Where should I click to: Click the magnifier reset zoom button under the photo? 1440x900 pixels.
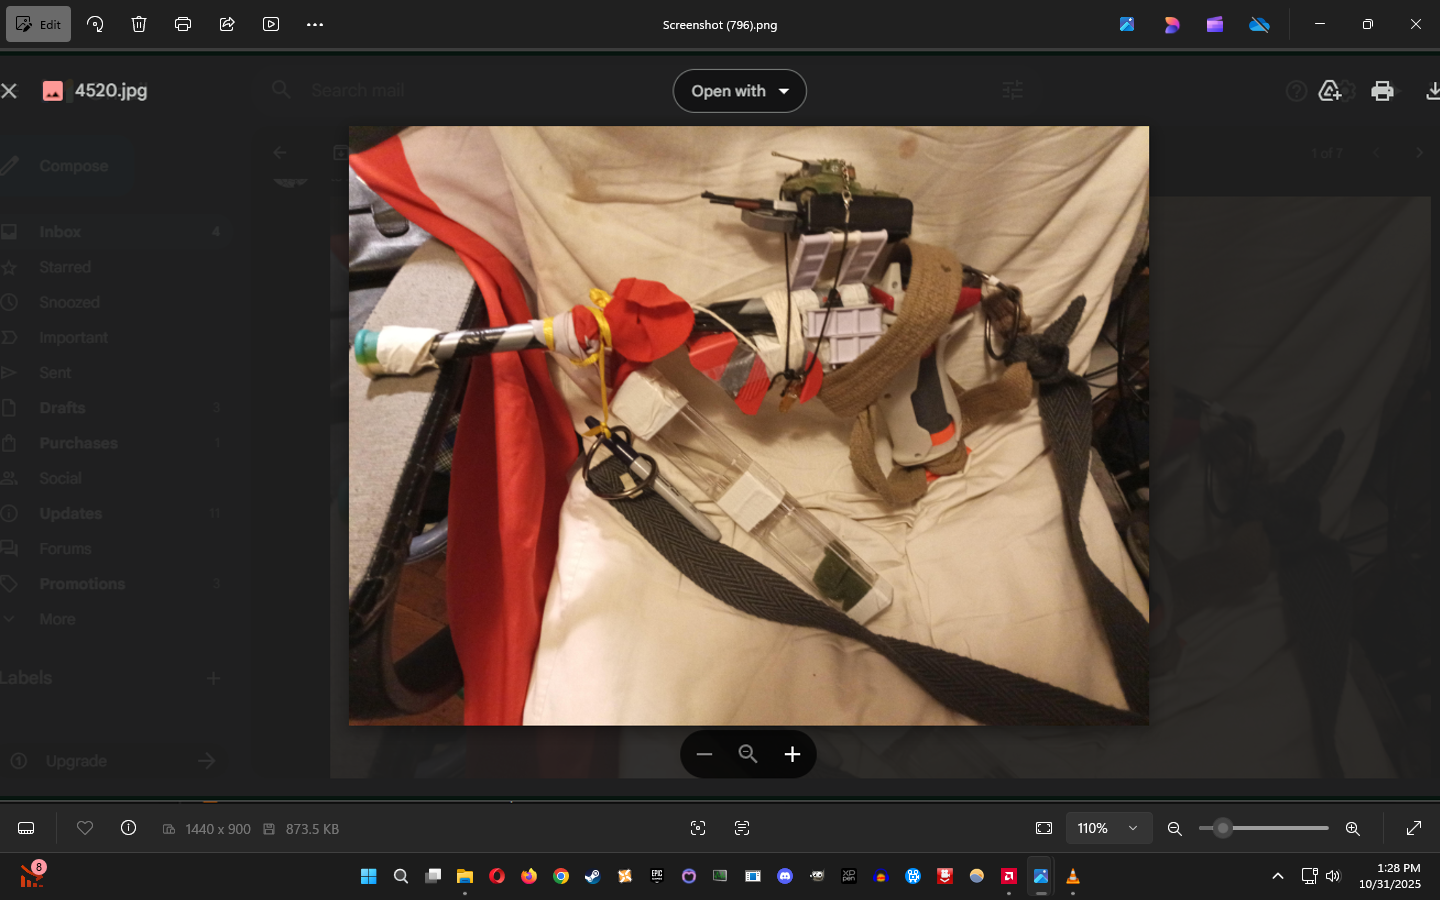pyautogui.click(x=748, y=754)
